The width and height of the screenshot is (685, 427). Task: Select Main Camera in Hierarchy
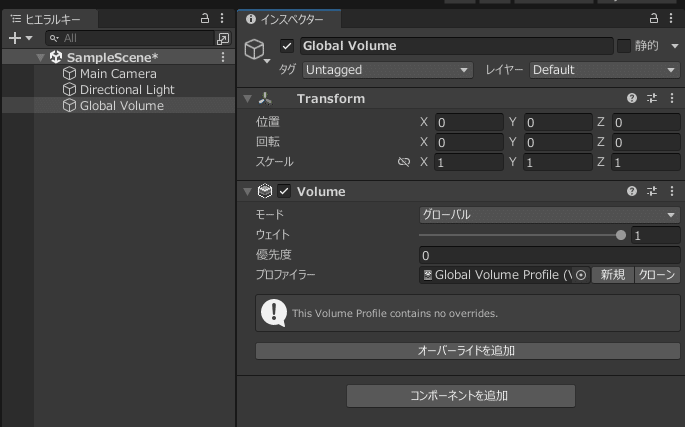[x=118, y=73]
